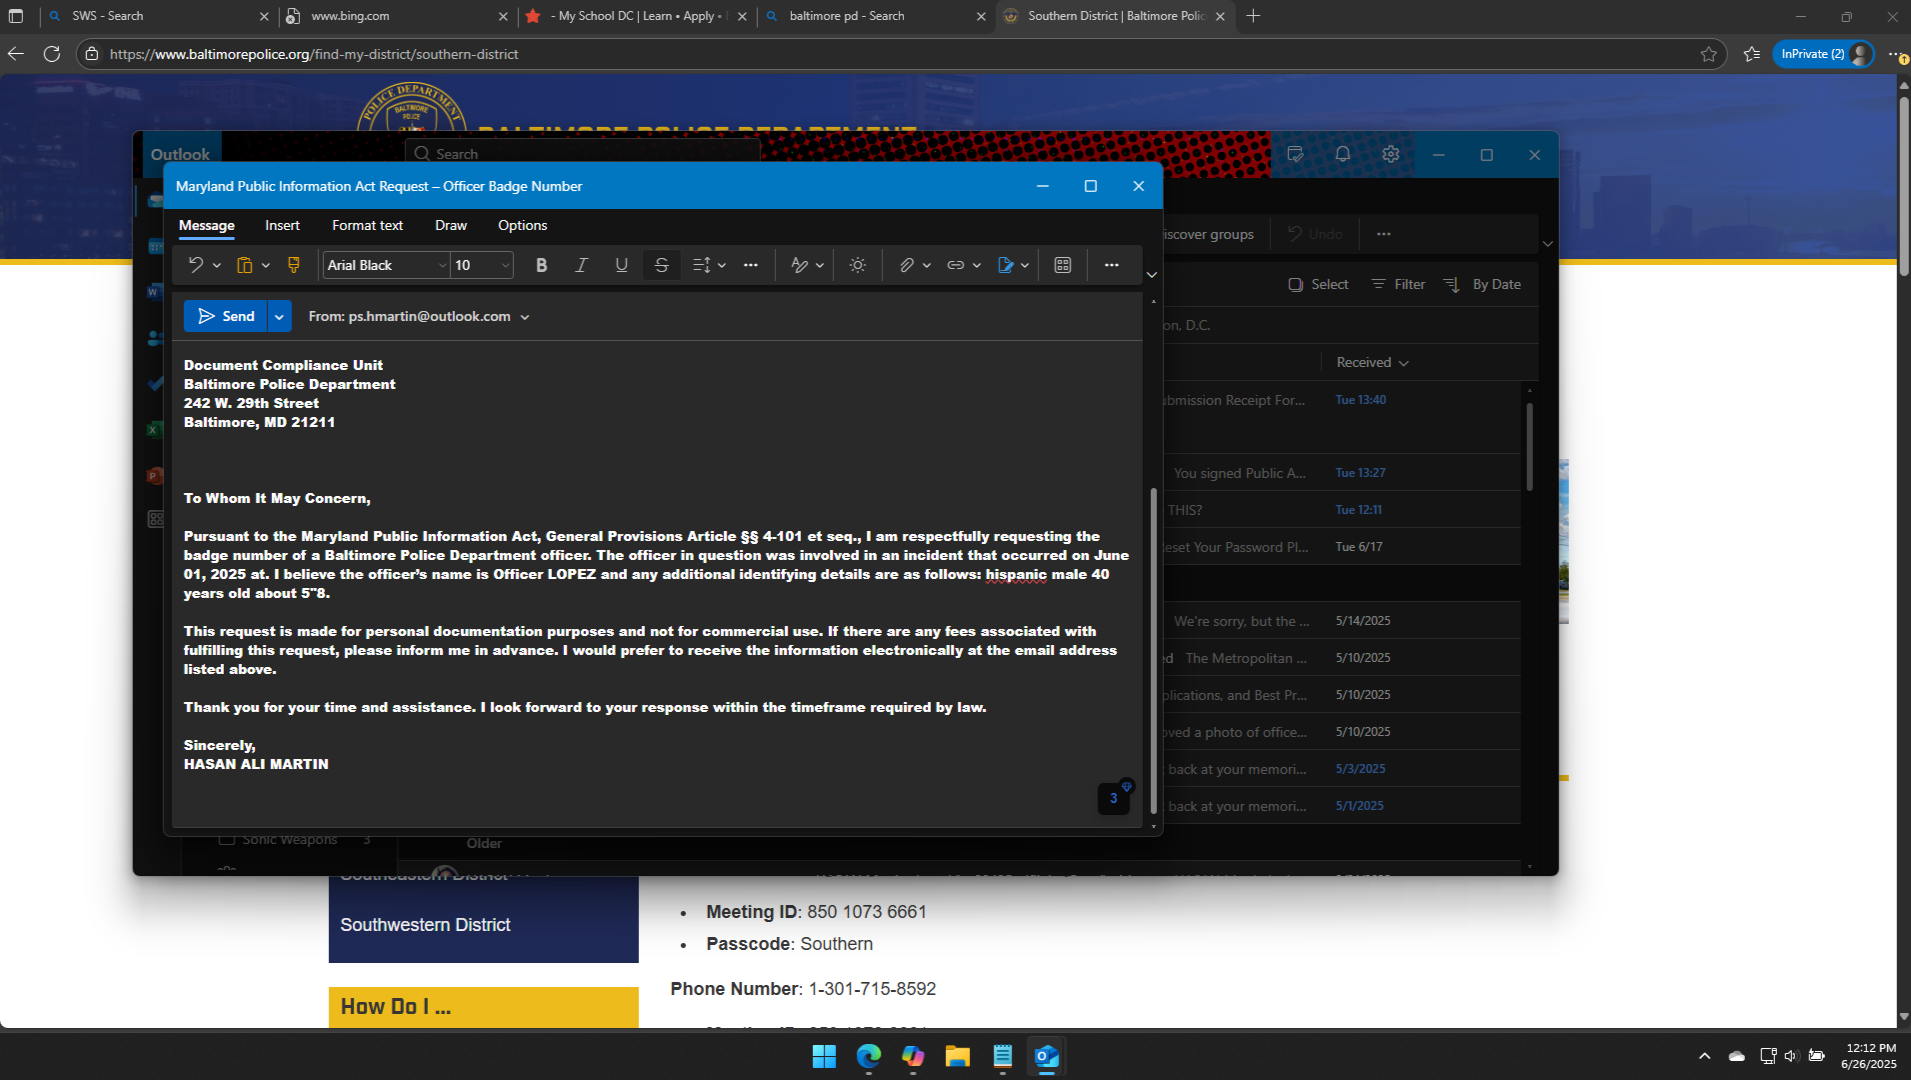Show more formatting options next to spacing
Screen dimensions: 1911x1080
point(751,265)
